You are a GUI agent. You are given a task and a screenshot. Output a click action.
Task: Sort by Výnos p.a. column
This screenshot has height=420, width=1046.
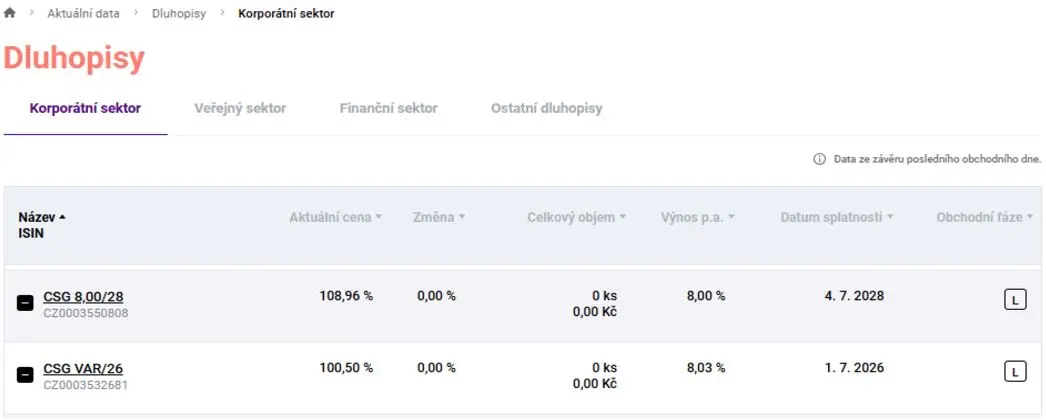(698, 217)
